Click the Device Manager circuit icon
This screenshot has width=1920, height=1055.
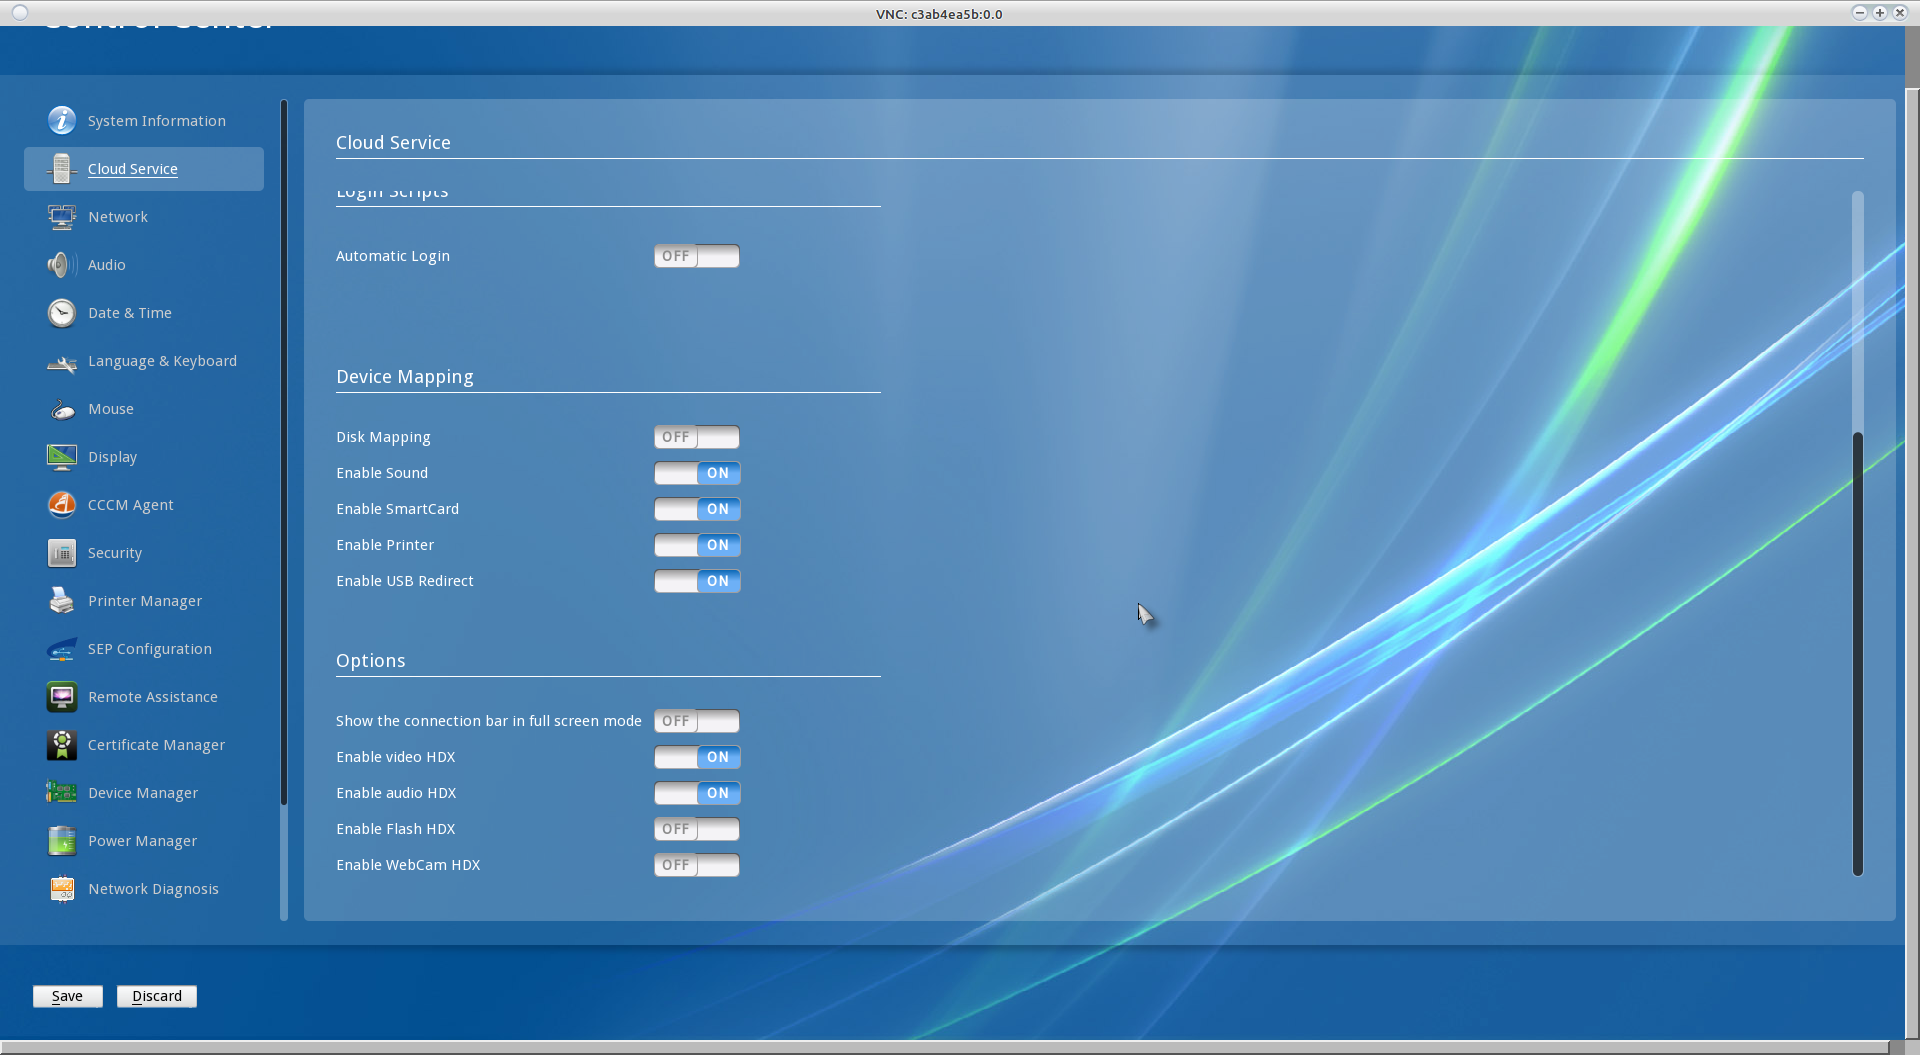tap(62, 793)
